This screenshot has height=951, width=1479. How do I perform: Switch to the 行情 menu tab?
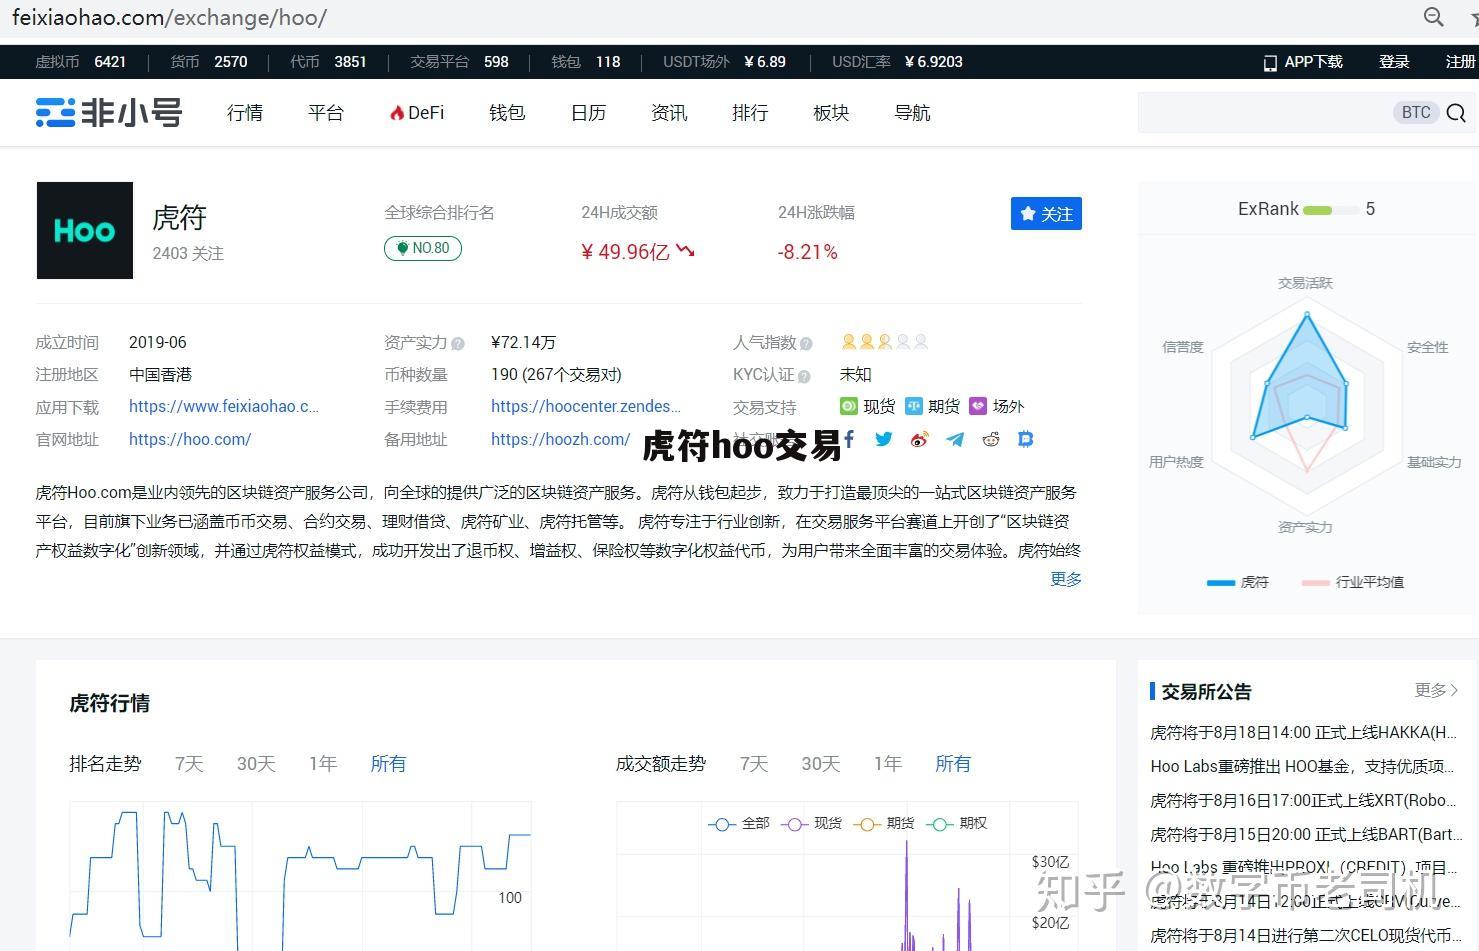[x=244, y=112]
